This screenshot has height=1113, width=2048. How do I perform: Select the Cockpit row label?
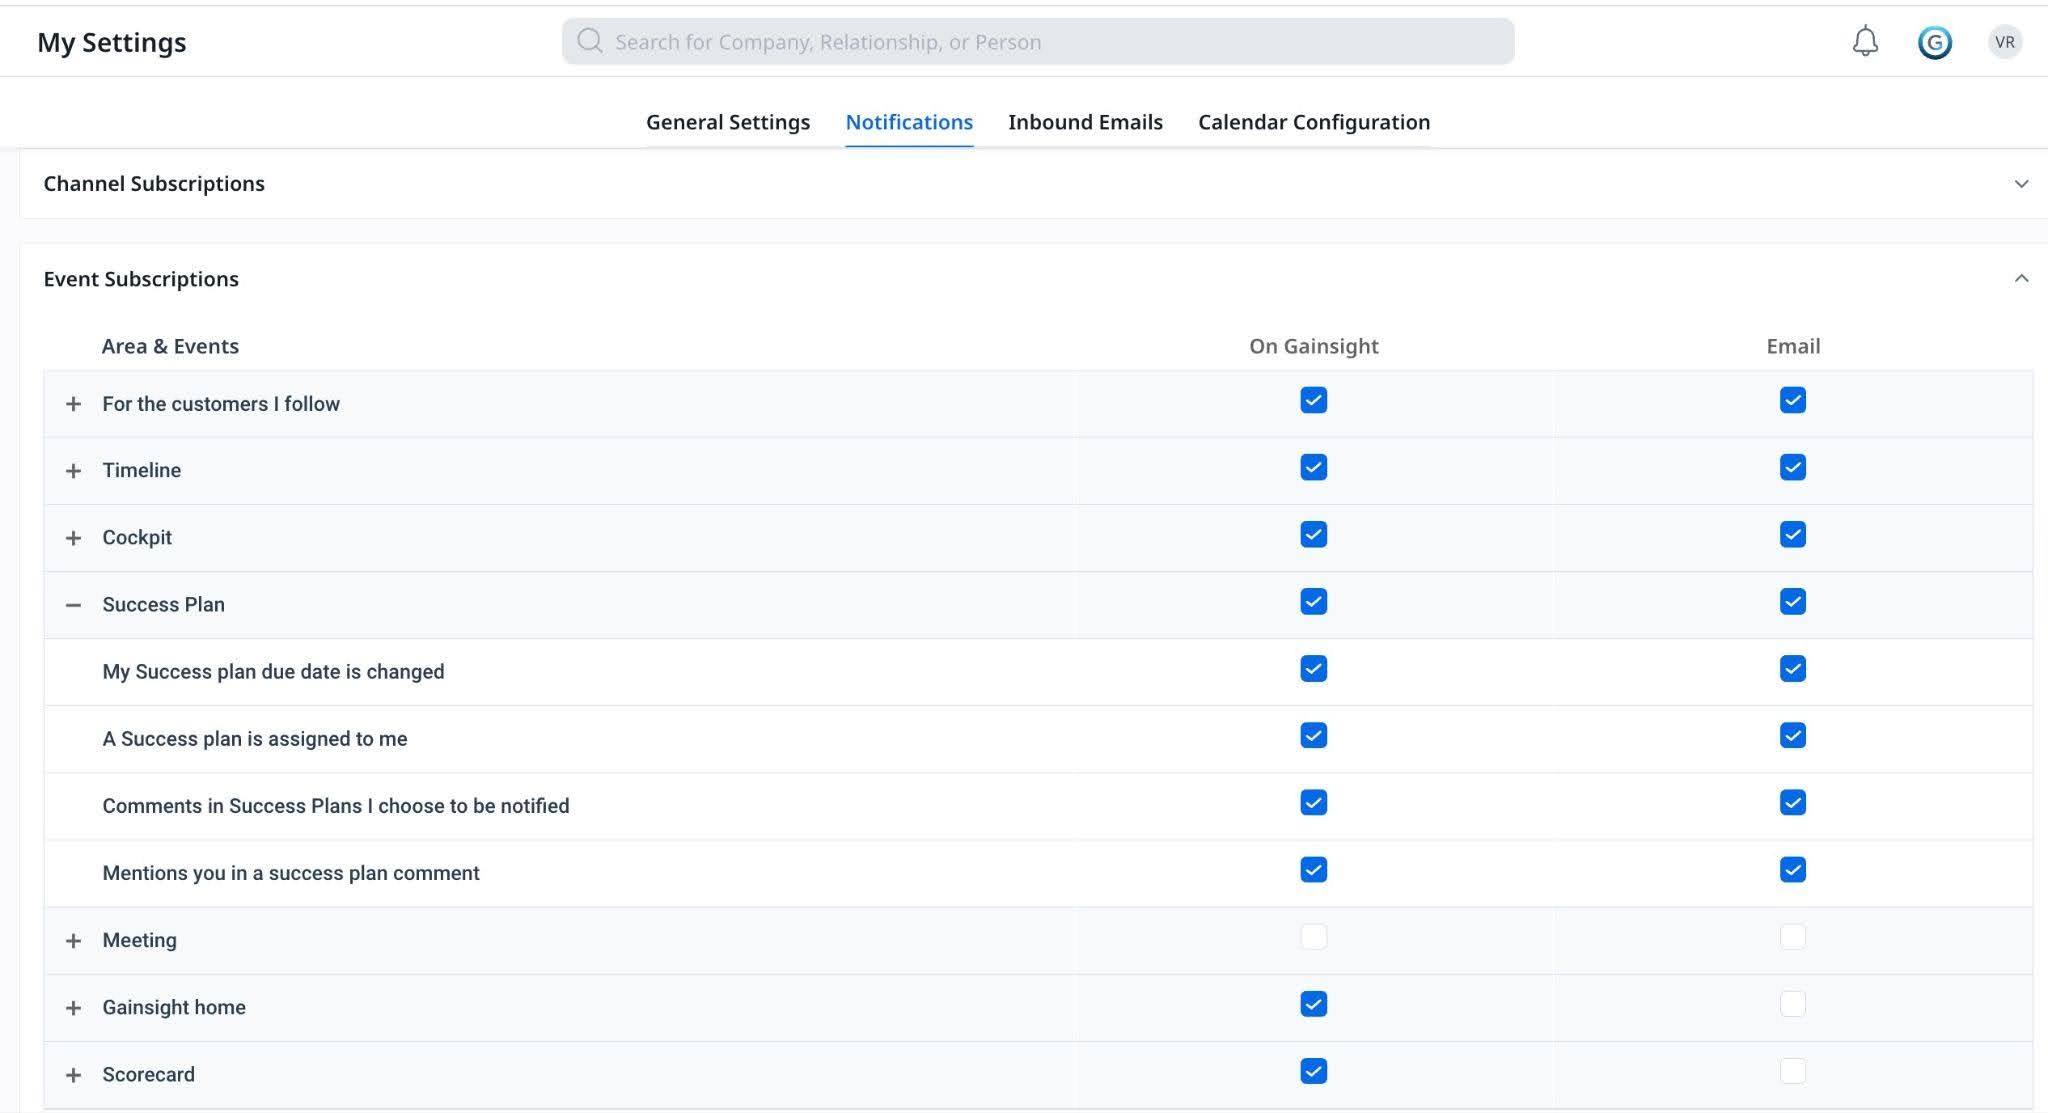pyautogui.click(x=137, y=537)
